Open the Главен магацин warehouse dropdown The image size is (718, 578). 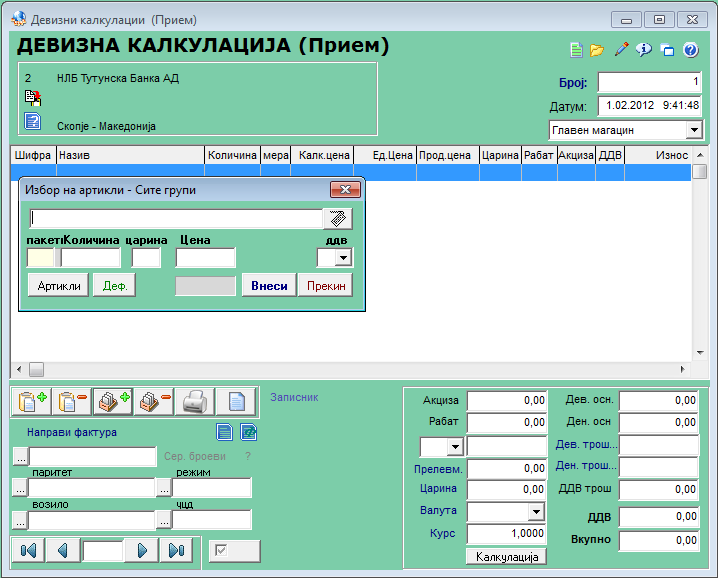pos(694,130)
